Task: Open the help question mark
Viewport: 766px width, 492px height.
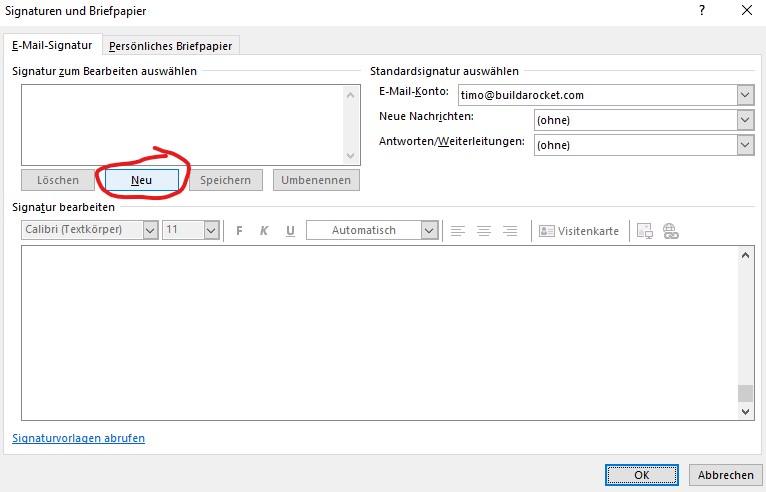Action: tap(702, 10)
